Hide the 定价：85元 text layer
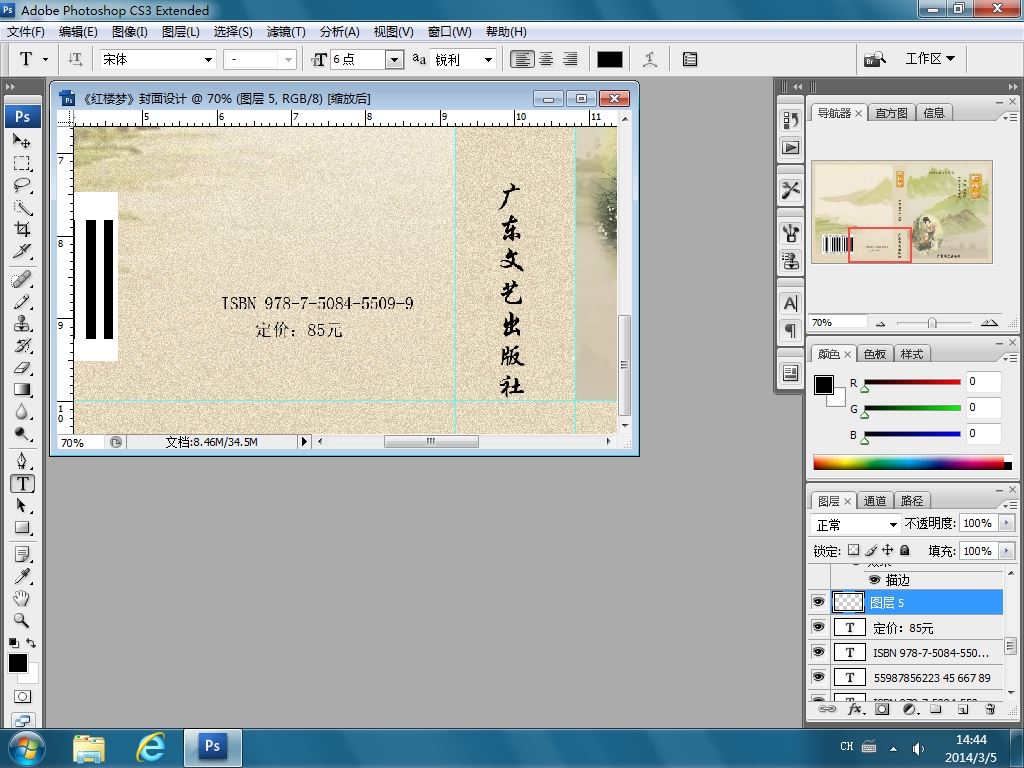Image resolution: width=1024 pixels, height=768 pixels. (x=818, y=627)
